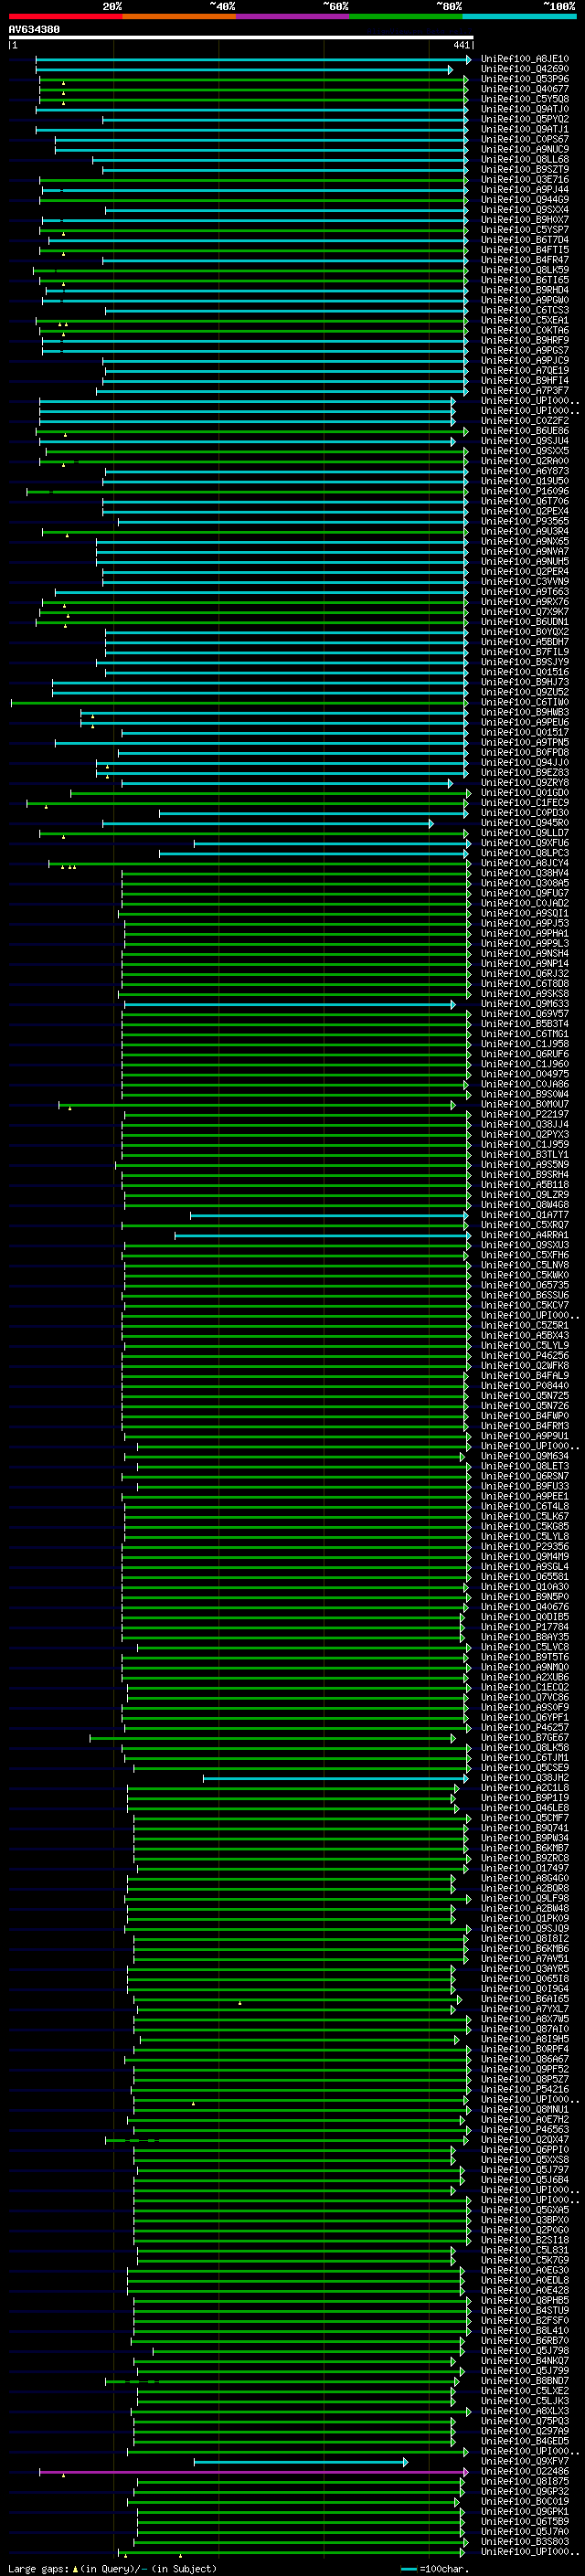Select the UniRef100_B0M0U7 label
Screen dimensions: 585x2576
[x=525, y=1104]
